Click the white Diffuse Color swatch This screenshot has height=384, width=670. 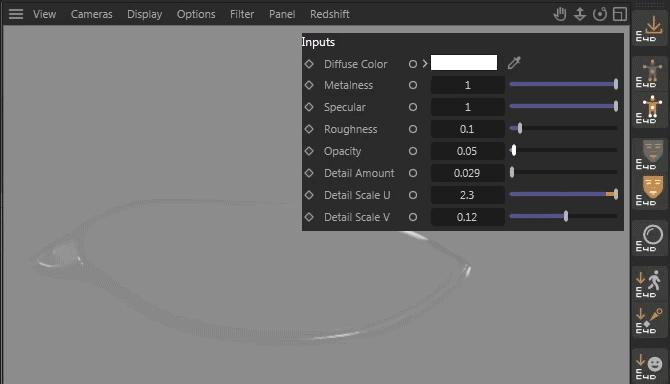coord(464,62)
